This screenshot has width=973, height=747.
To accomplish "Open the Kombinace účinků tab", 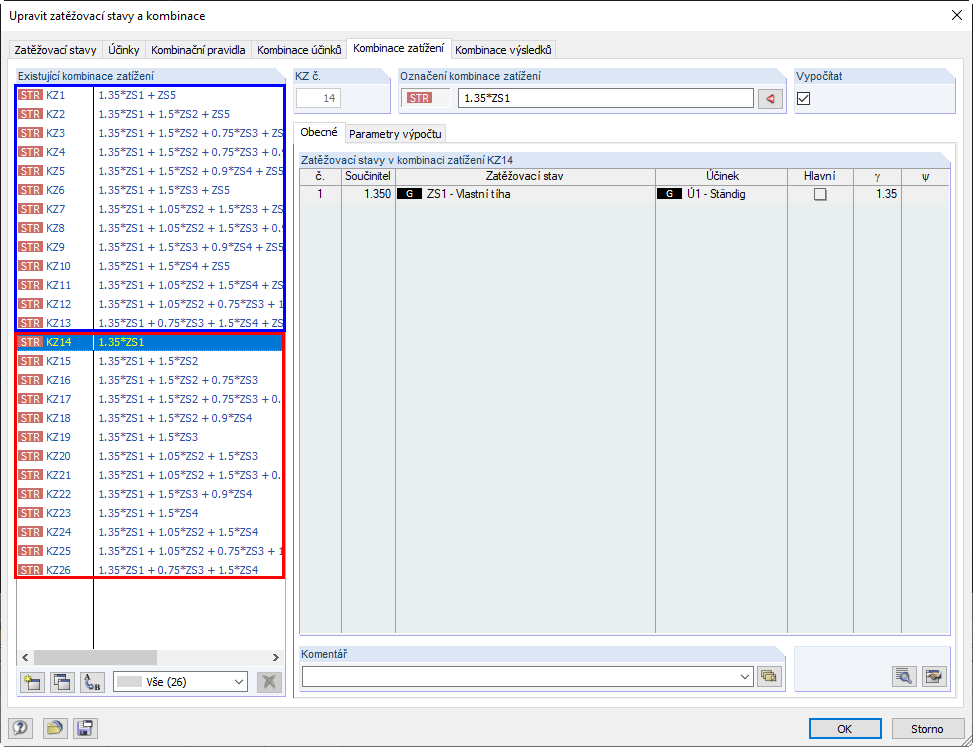I will pos(299,50).
